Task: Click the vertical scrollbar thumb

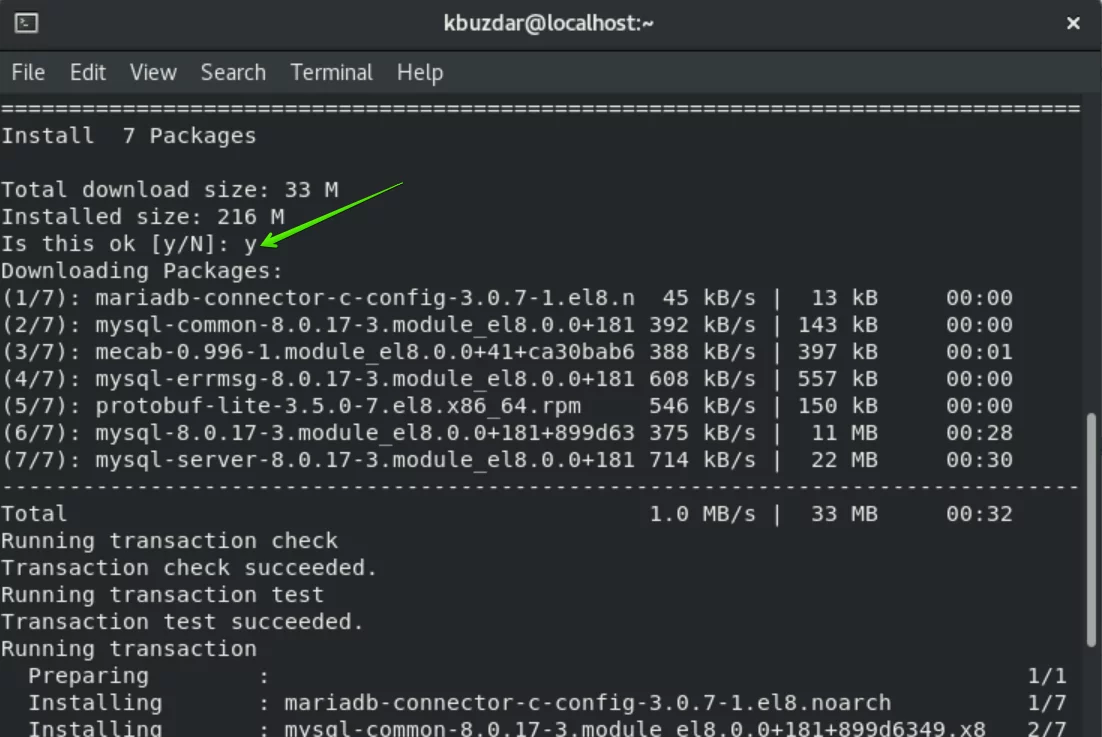Action: tap(1091, 530)
